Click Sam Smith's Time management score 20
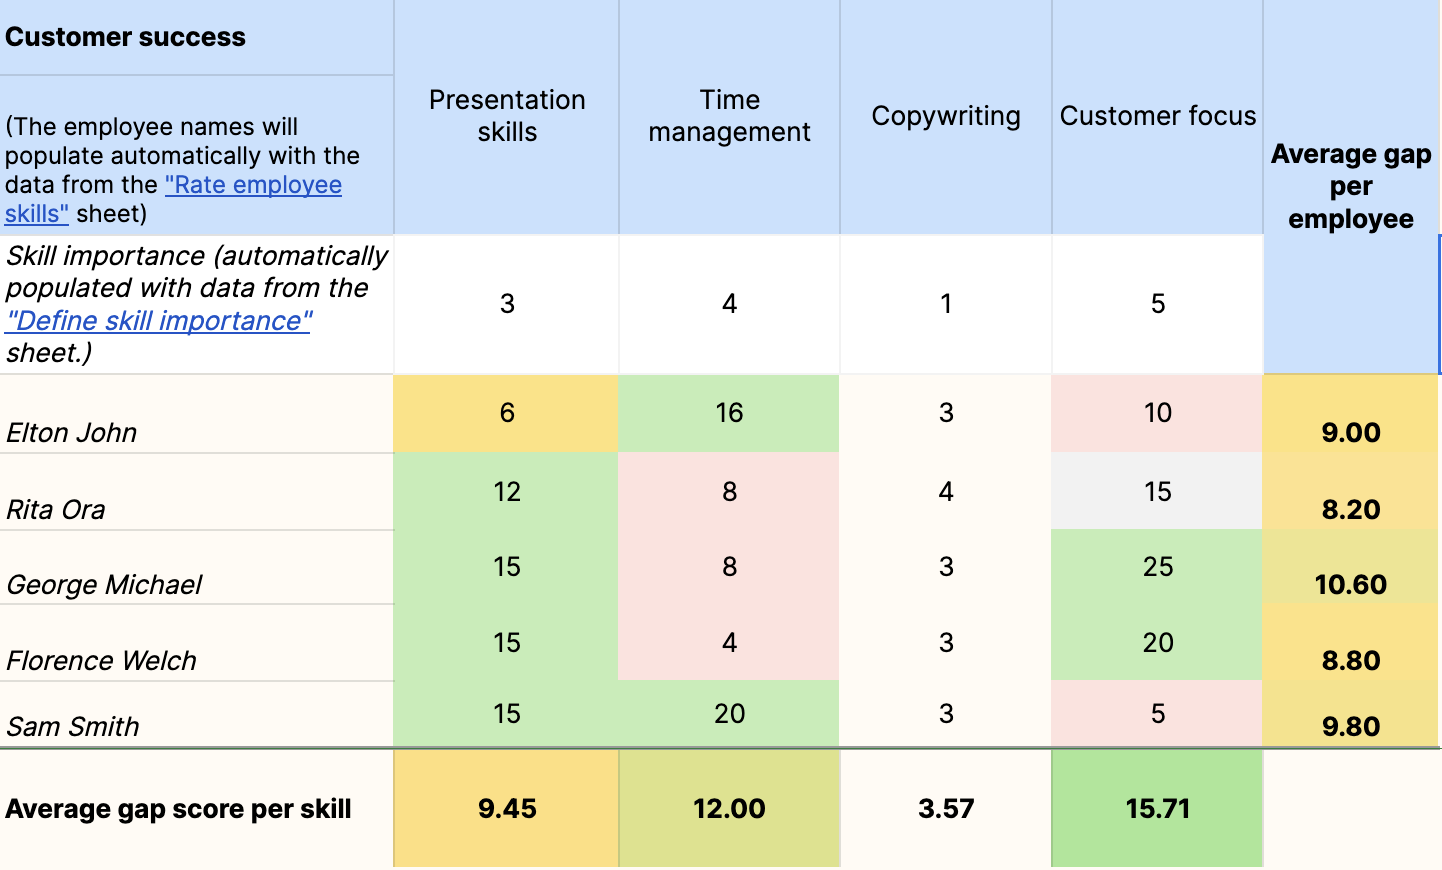 click(x=729, y=713)
